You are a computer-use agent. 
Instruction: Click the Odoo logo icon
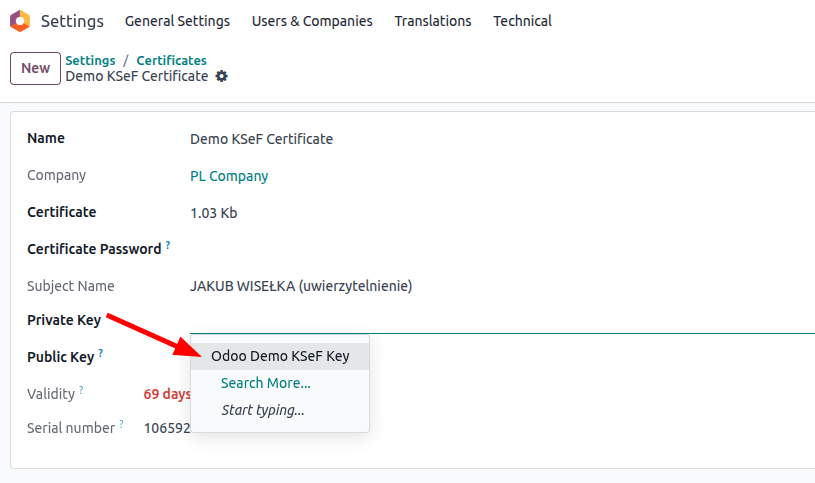pos(20,21)
